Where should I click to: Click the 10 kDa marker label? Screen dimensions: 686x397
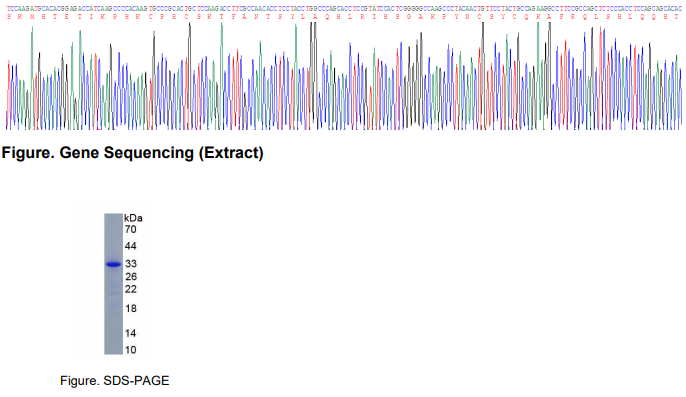tap(130, 350)
